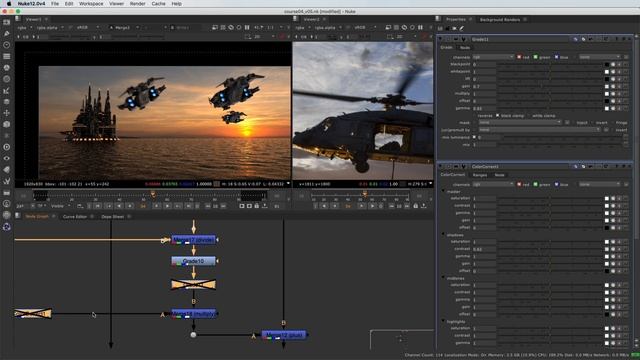The image size is (640, 360).
Task: Collapse the midtones section in ColorCorrect1
Action: (x=444, y=278)
